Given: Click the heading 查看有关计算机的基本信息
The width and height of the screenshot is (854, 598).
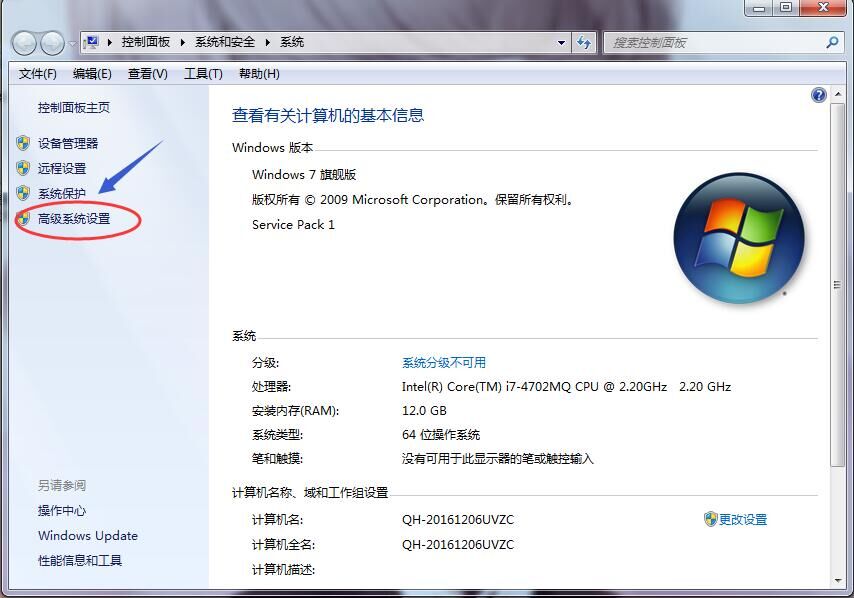Looking at the screenshot, I should pyautogui.click(x=328, y=115).
